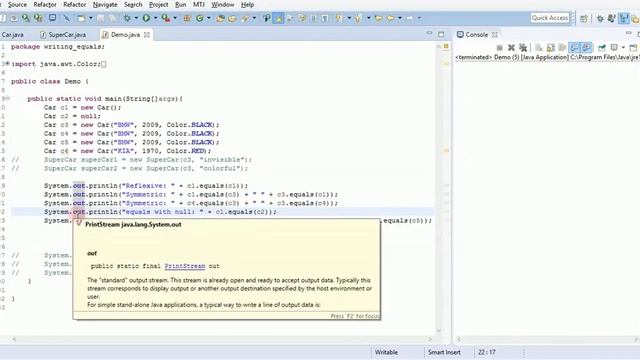
Task: Open the Help menu
Action: tap(247, 5)
